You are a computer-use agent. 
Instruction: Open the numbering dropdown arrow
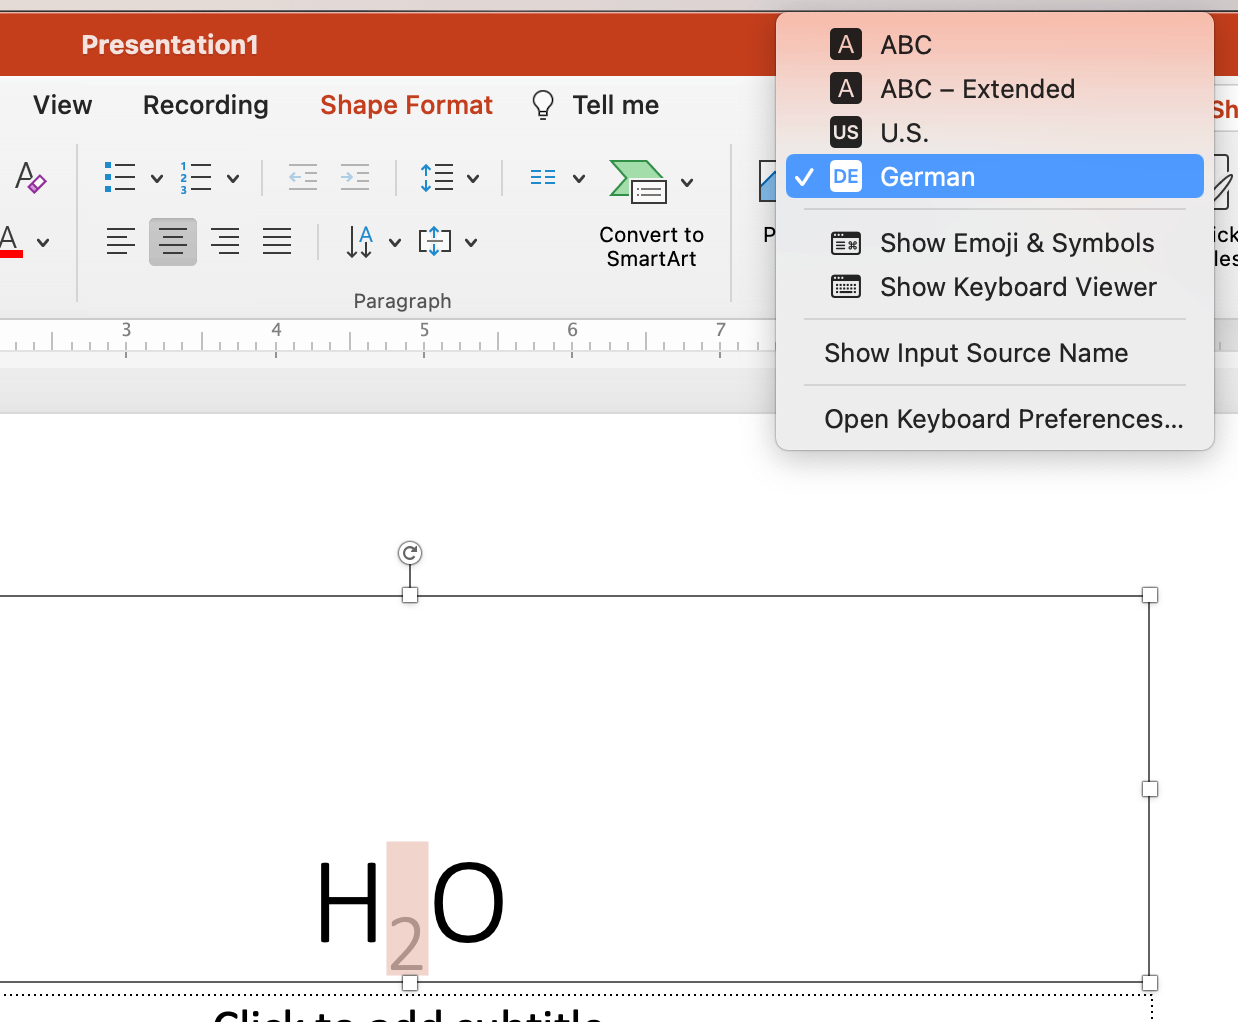(233, 179)
